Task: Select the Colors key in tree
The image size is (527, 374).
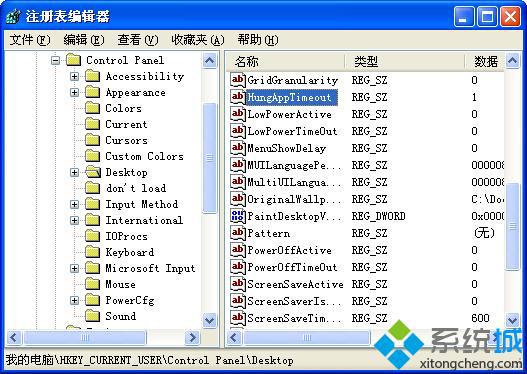Action: point(123,108)
